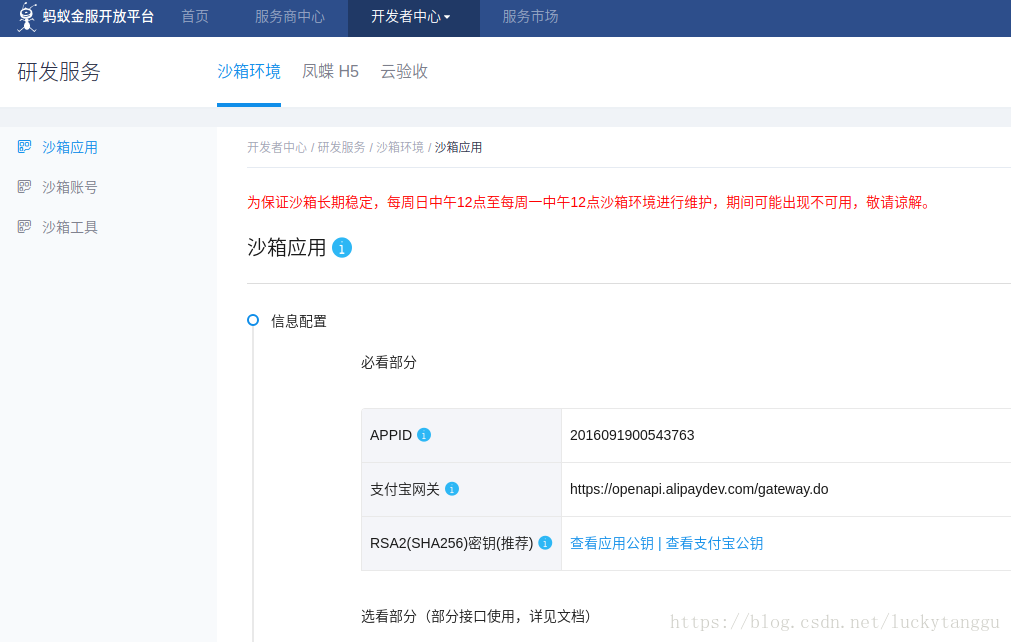Screen dimensions: 1011x642
Task: Click the APPID value 2016091900543763
Action: tap(632, 435)
